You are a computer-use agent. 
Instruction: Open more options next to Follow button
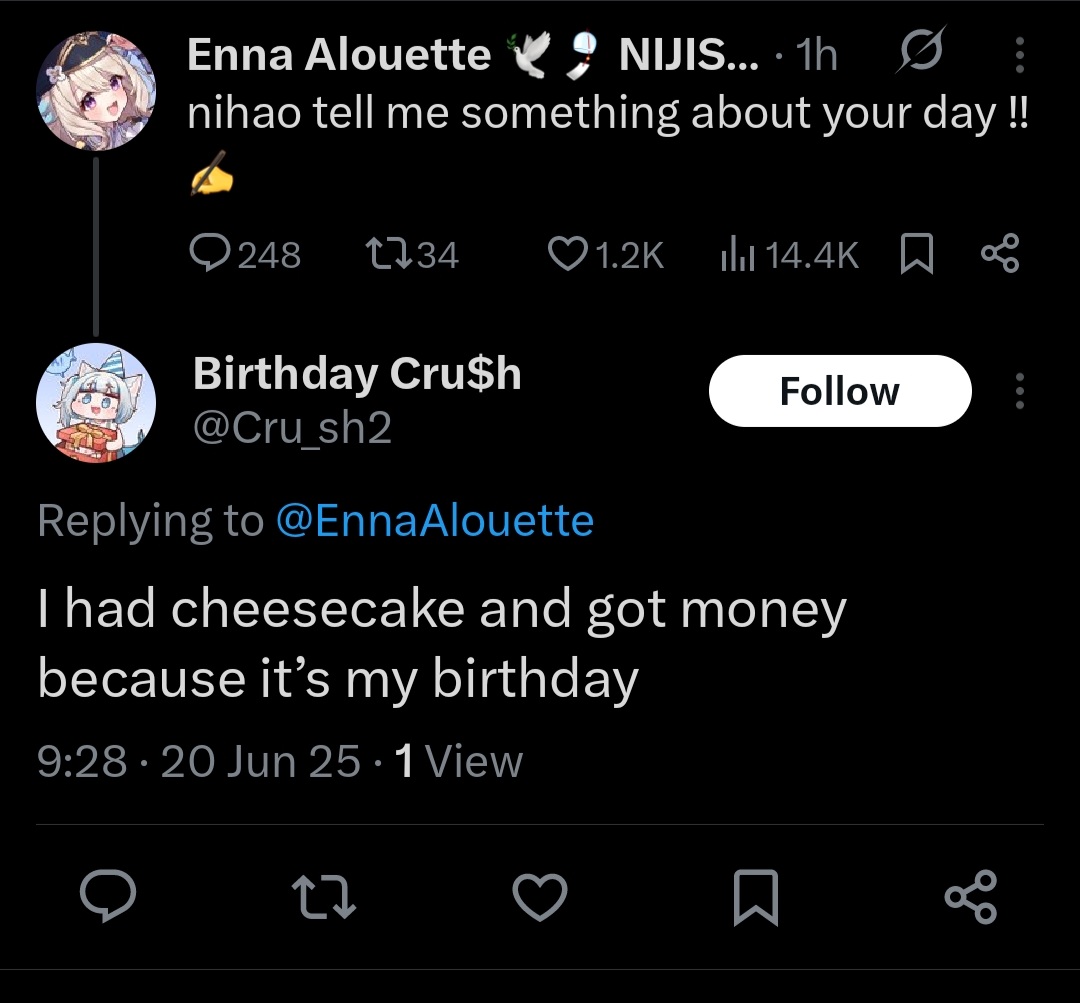pyautogui.click(x=1020, y=391)
